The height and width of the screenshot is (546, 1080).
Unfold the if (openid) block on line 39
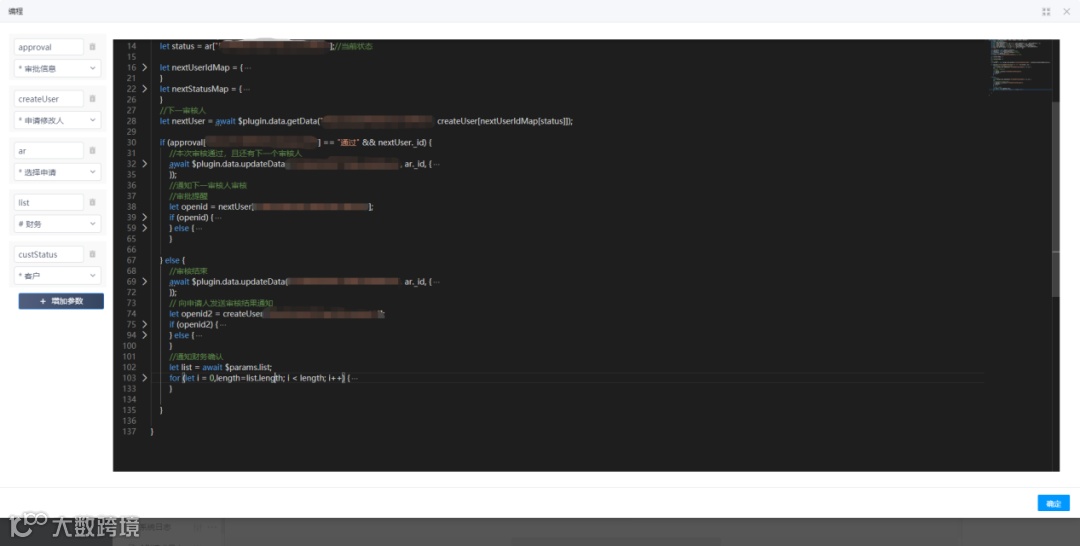(145, 217)
